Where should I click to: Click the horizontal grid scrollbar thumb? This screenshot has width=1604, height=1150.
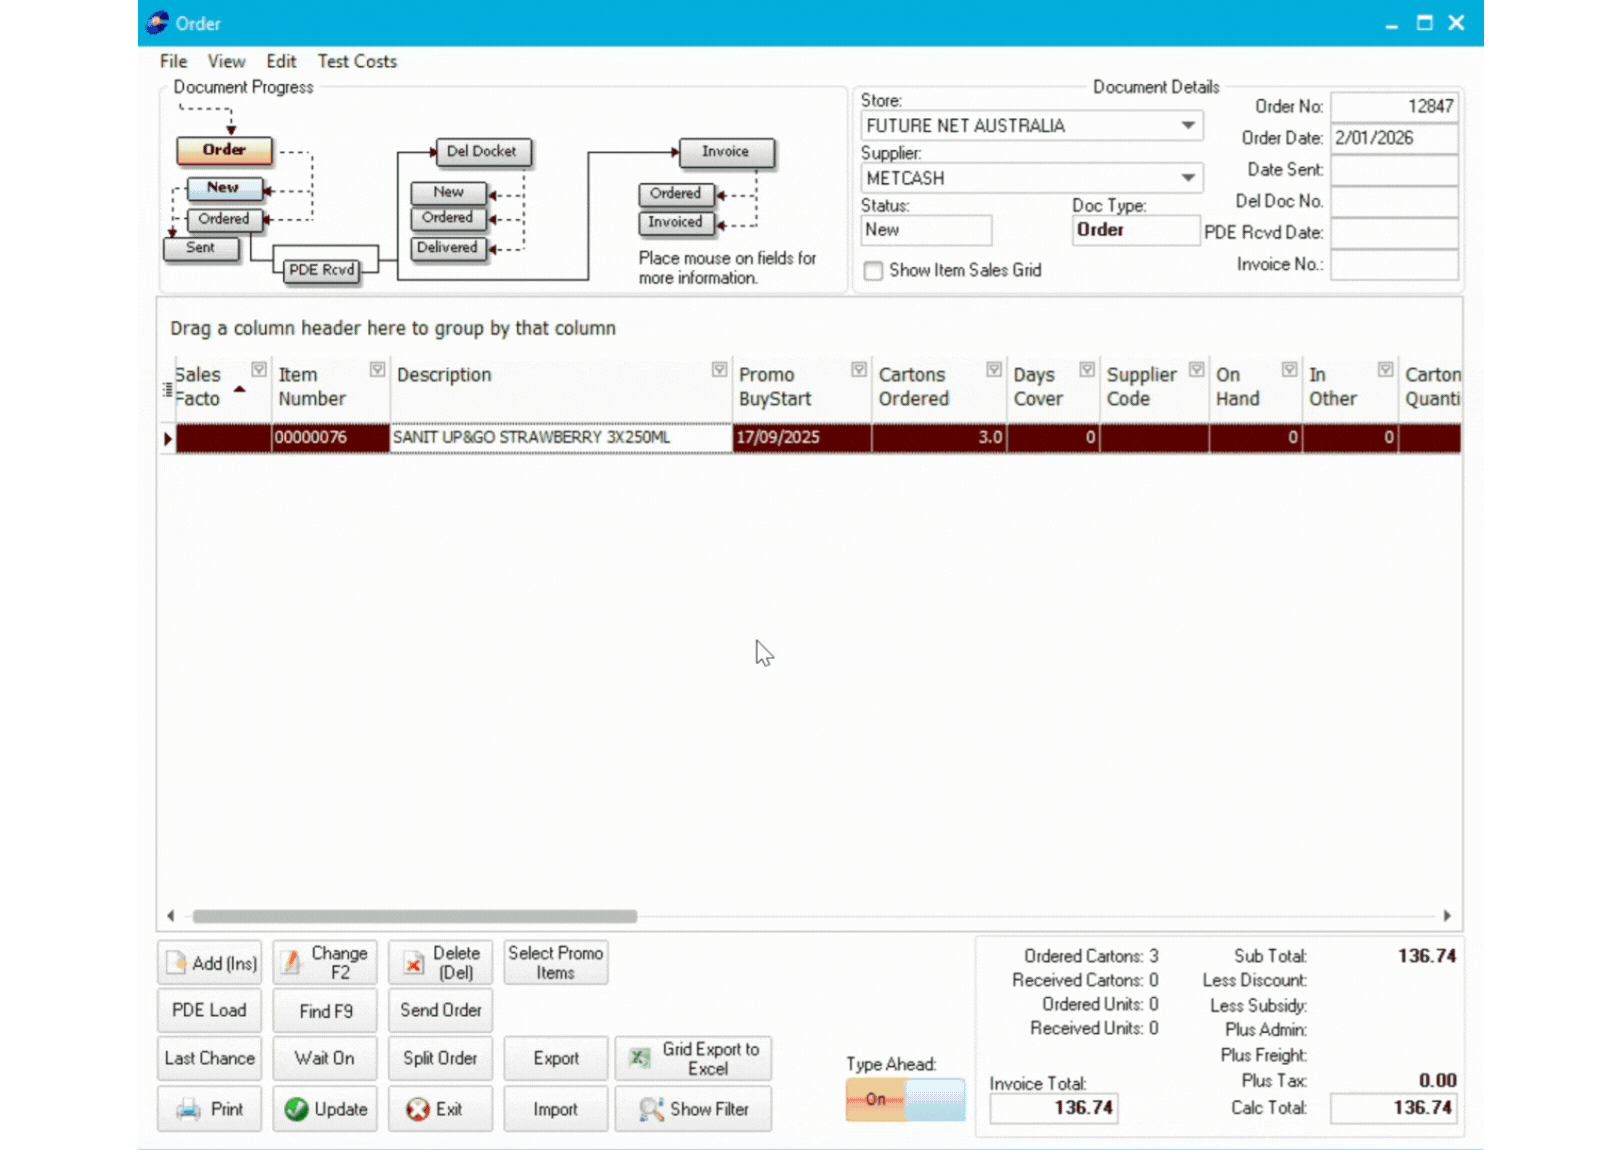[x=414, y=916]
